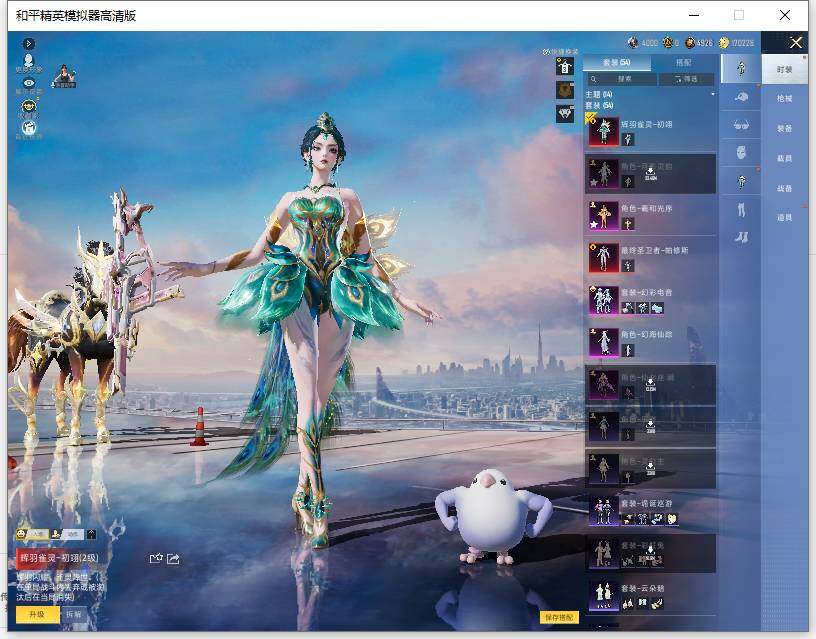This screenshot has height=639, width=816.
Task: Click the 保存搭配 save button
Action: click(559, 618)
